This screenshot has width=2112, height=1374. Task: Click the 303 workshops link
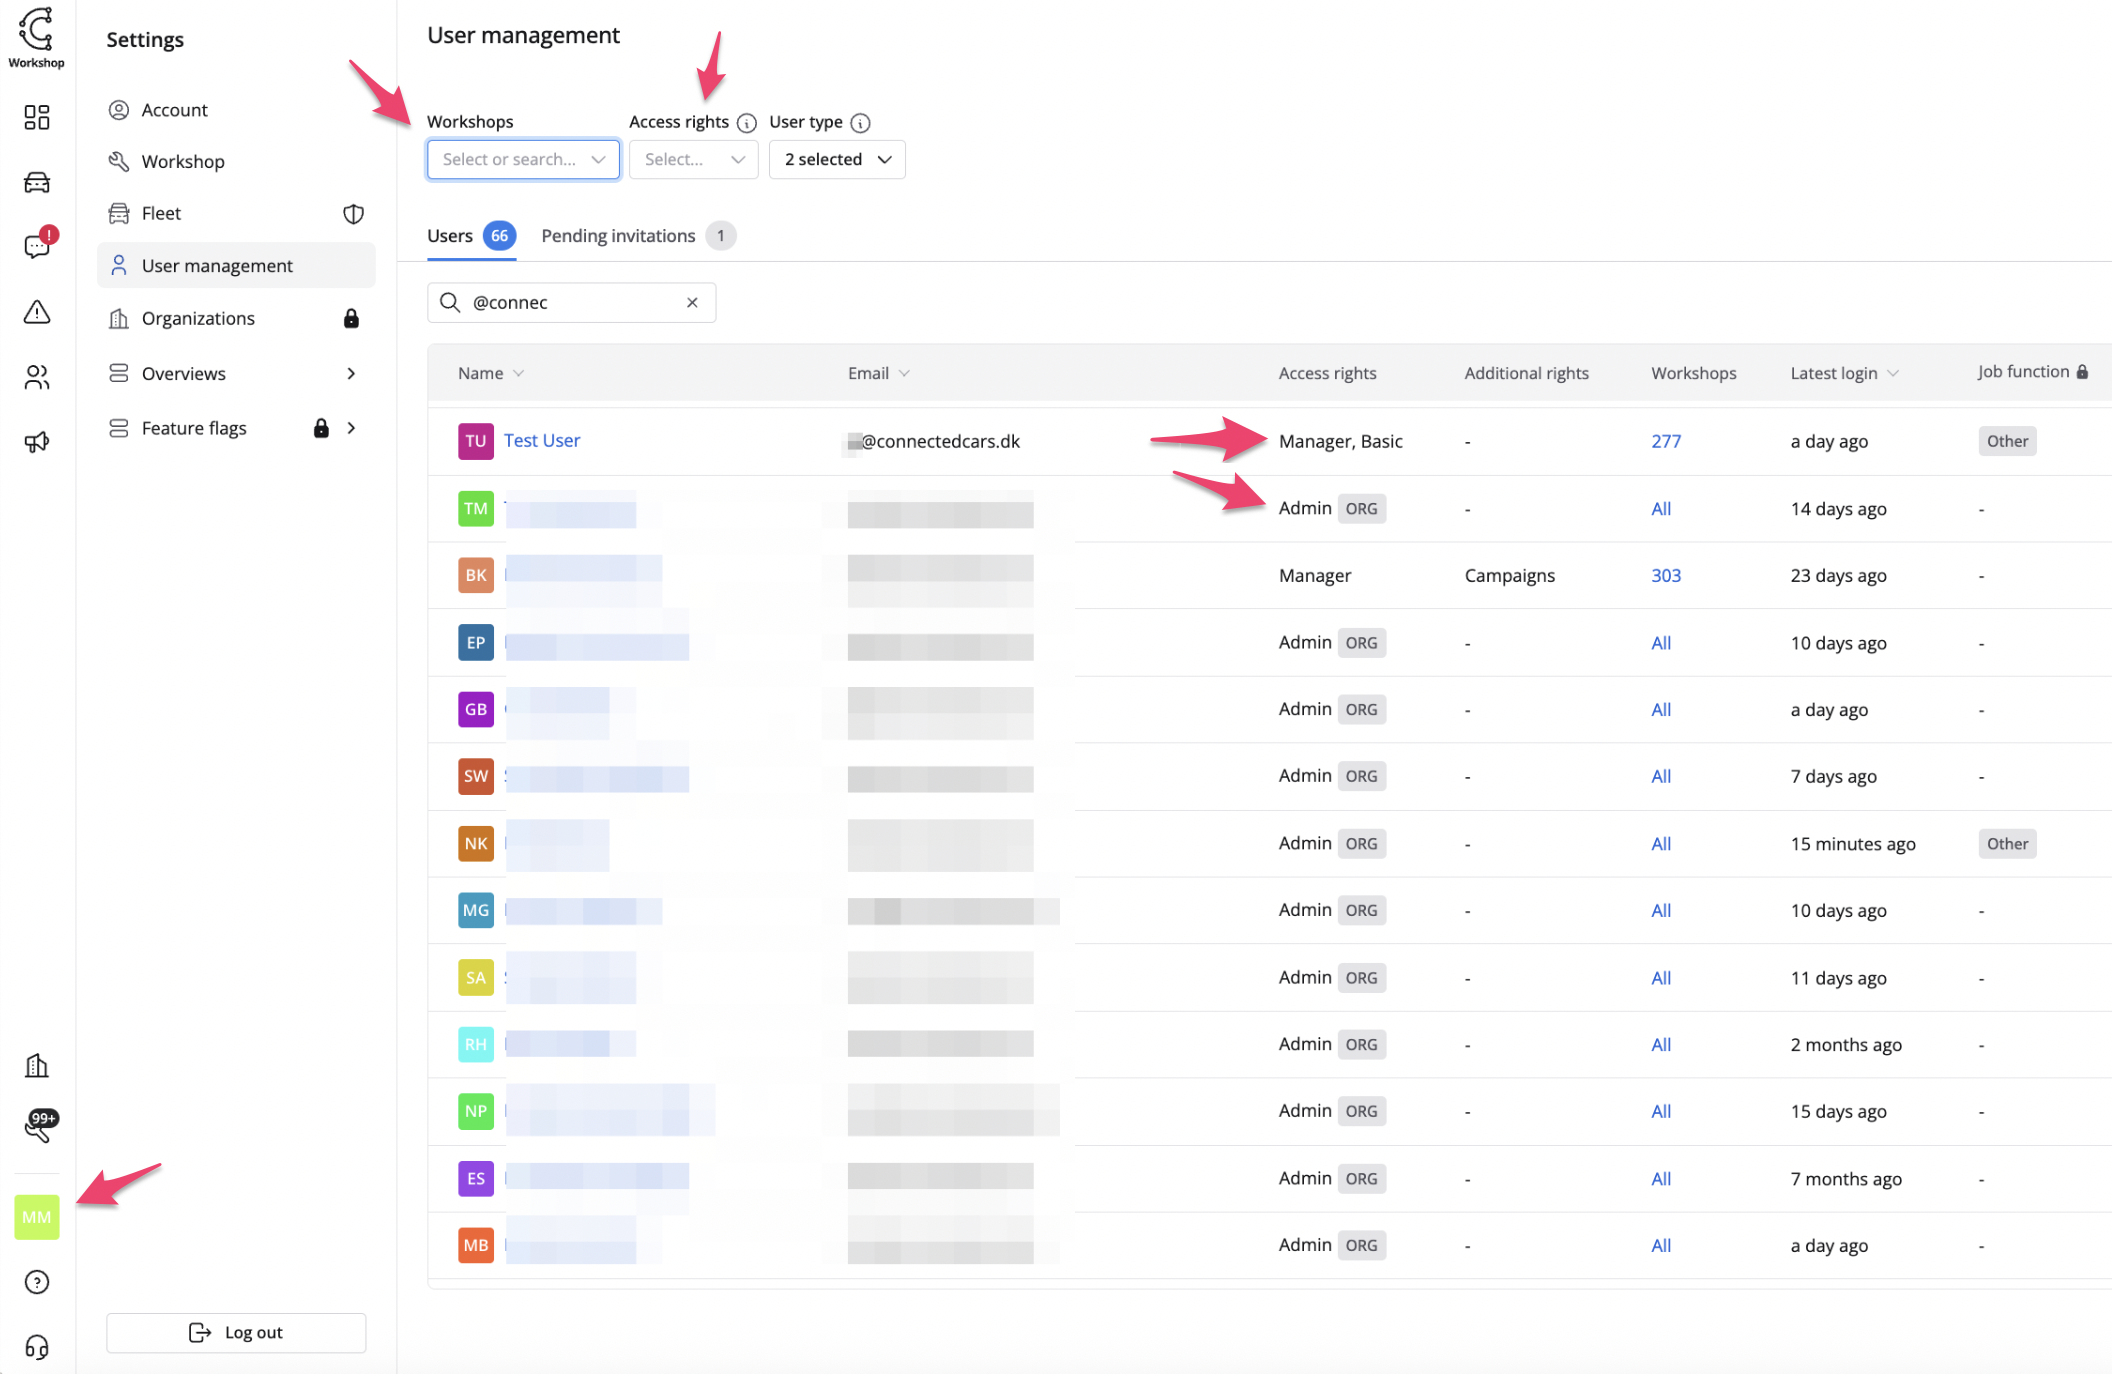[1665, 575]
